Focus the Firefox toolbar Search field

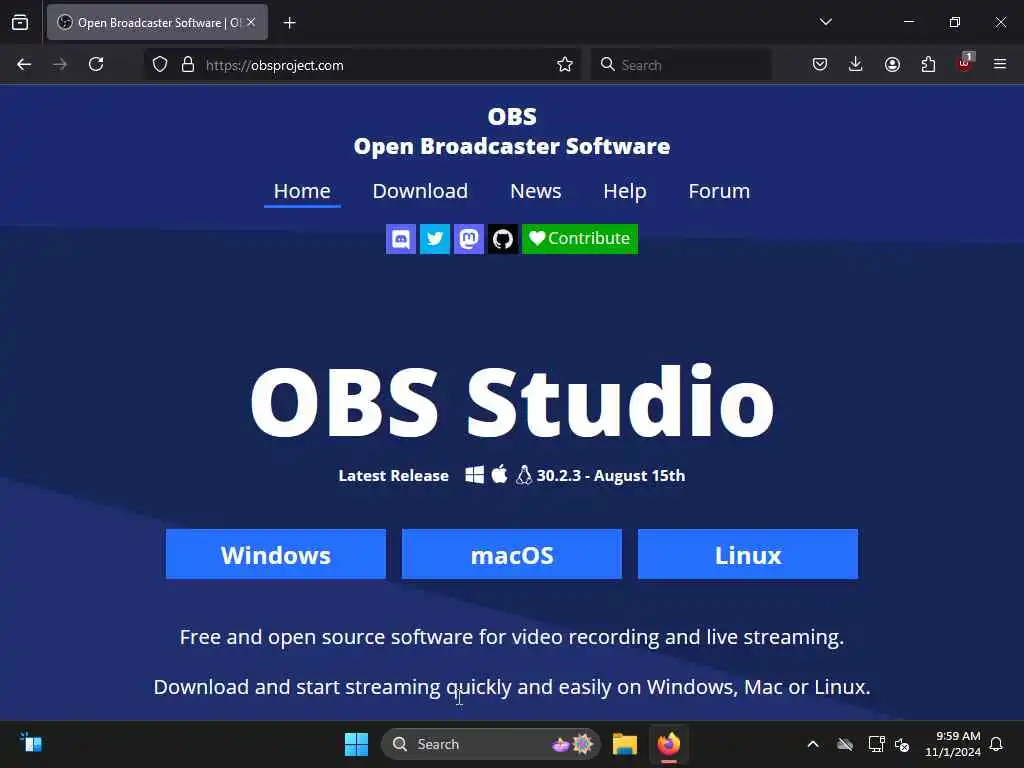tap(681, 65)
